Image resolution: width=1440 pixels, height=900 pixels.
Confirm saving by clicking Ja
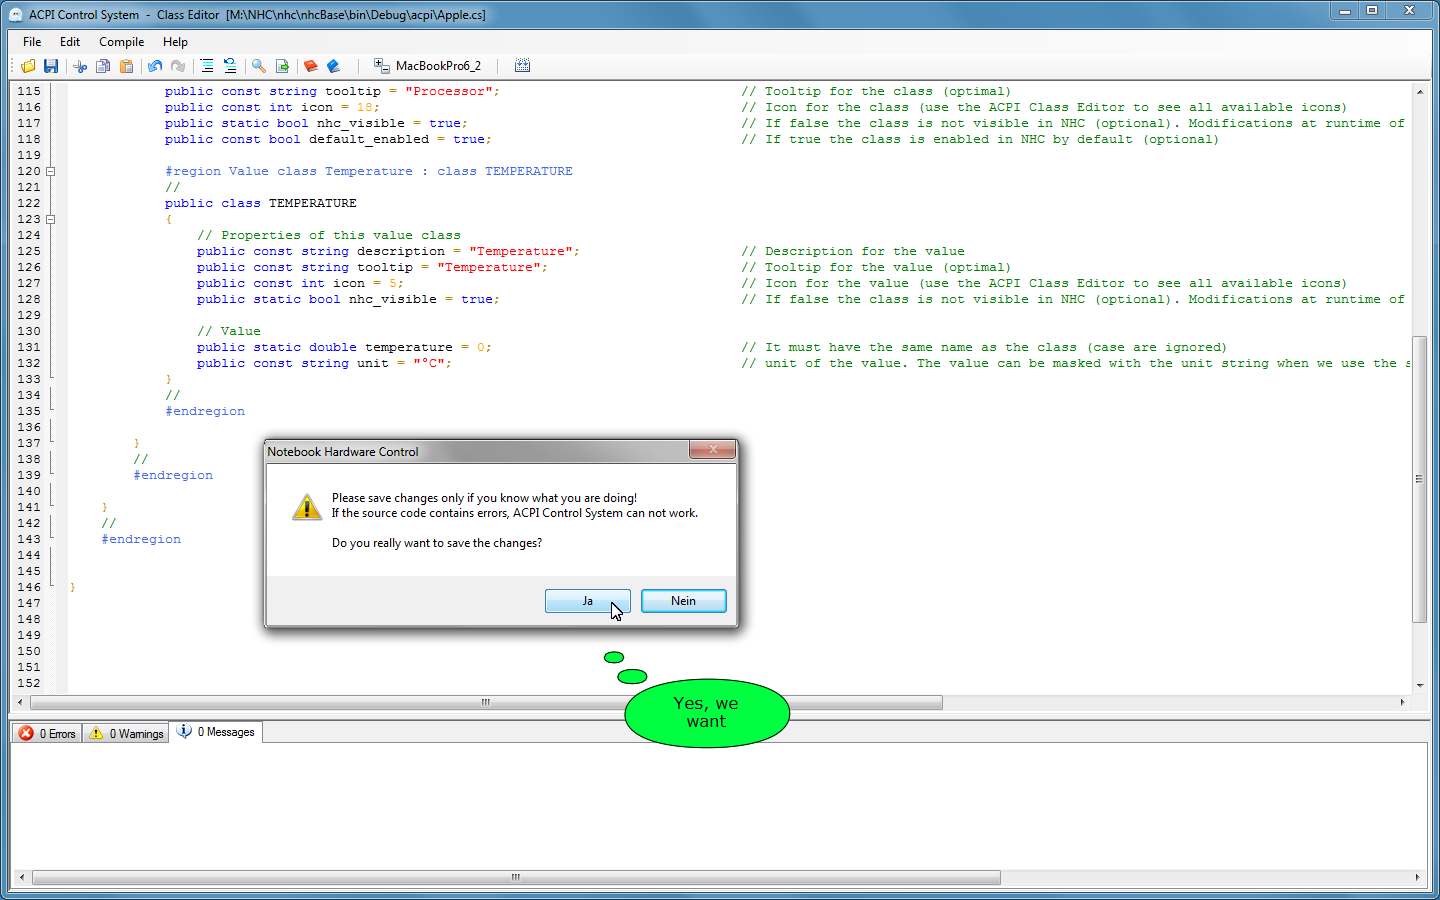point(587,601)
